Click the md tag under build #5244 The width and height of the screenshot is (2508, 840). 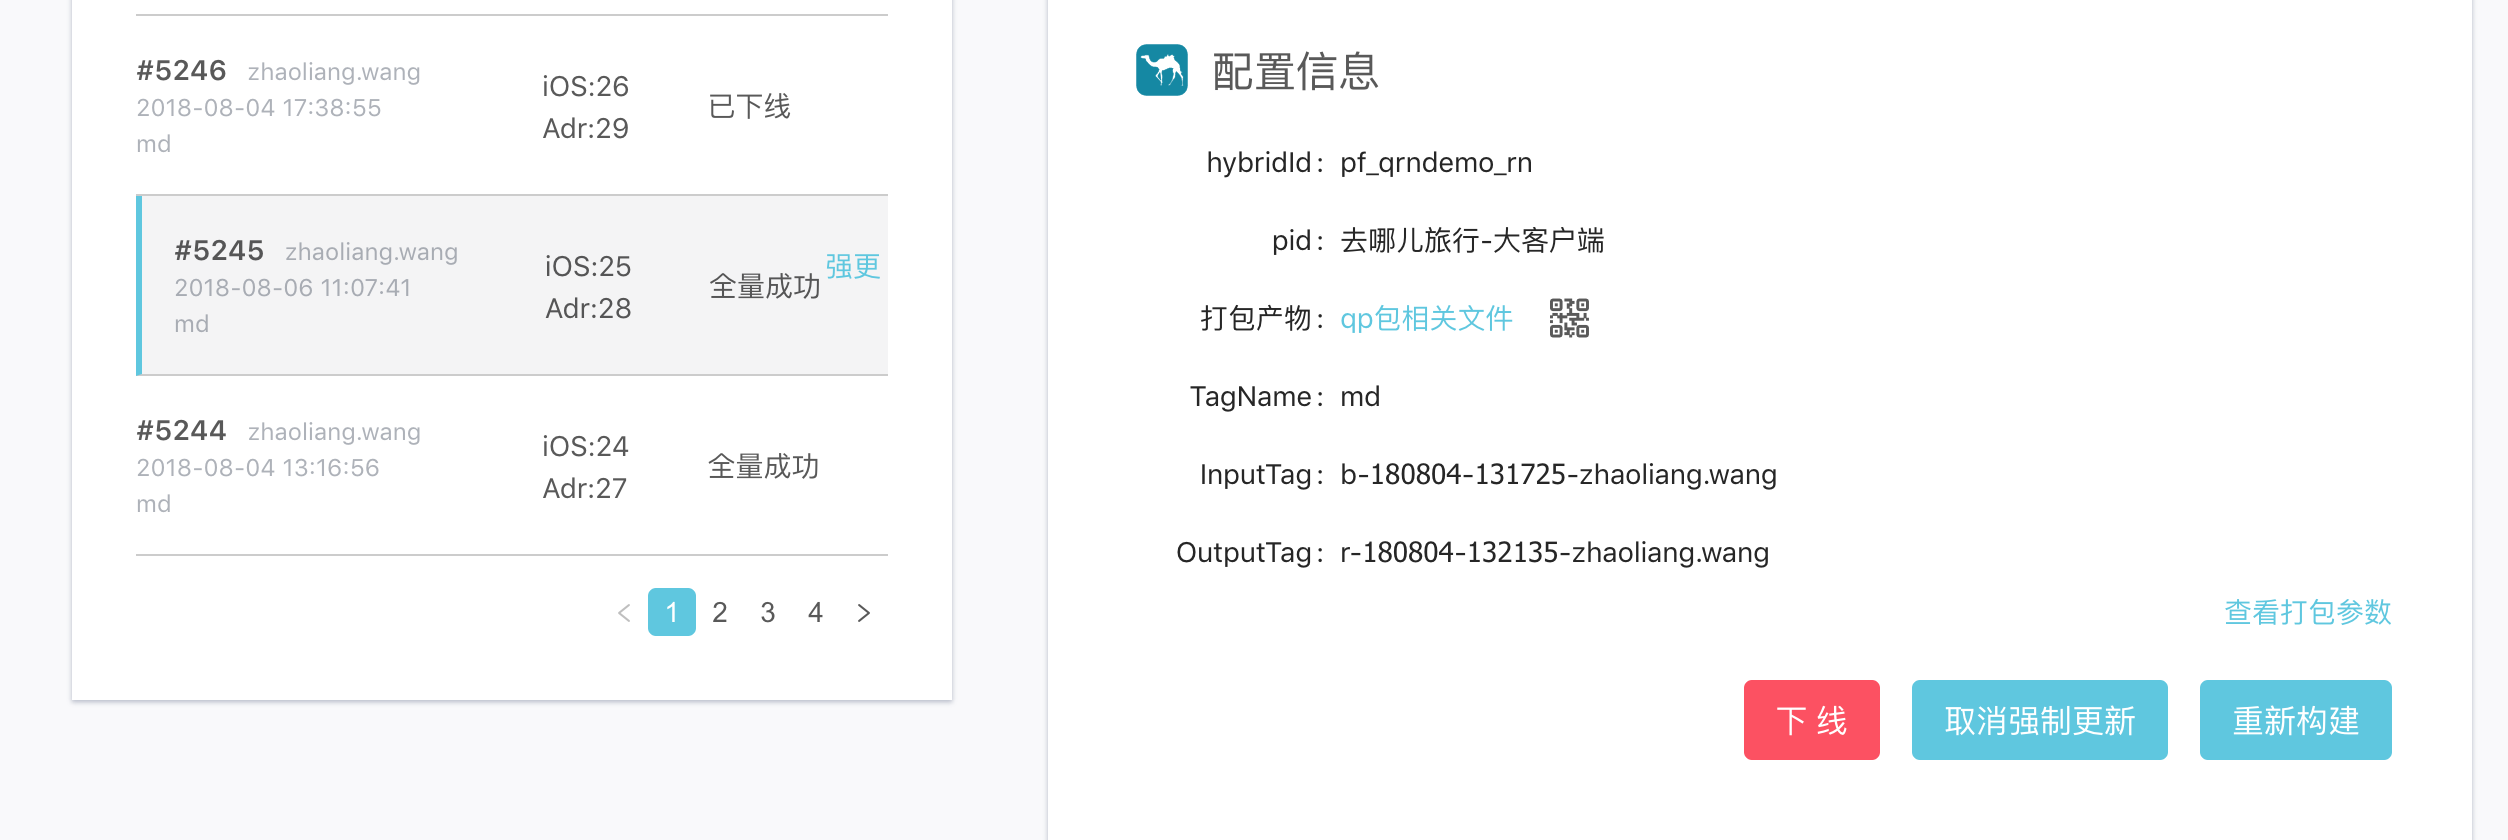153,504
